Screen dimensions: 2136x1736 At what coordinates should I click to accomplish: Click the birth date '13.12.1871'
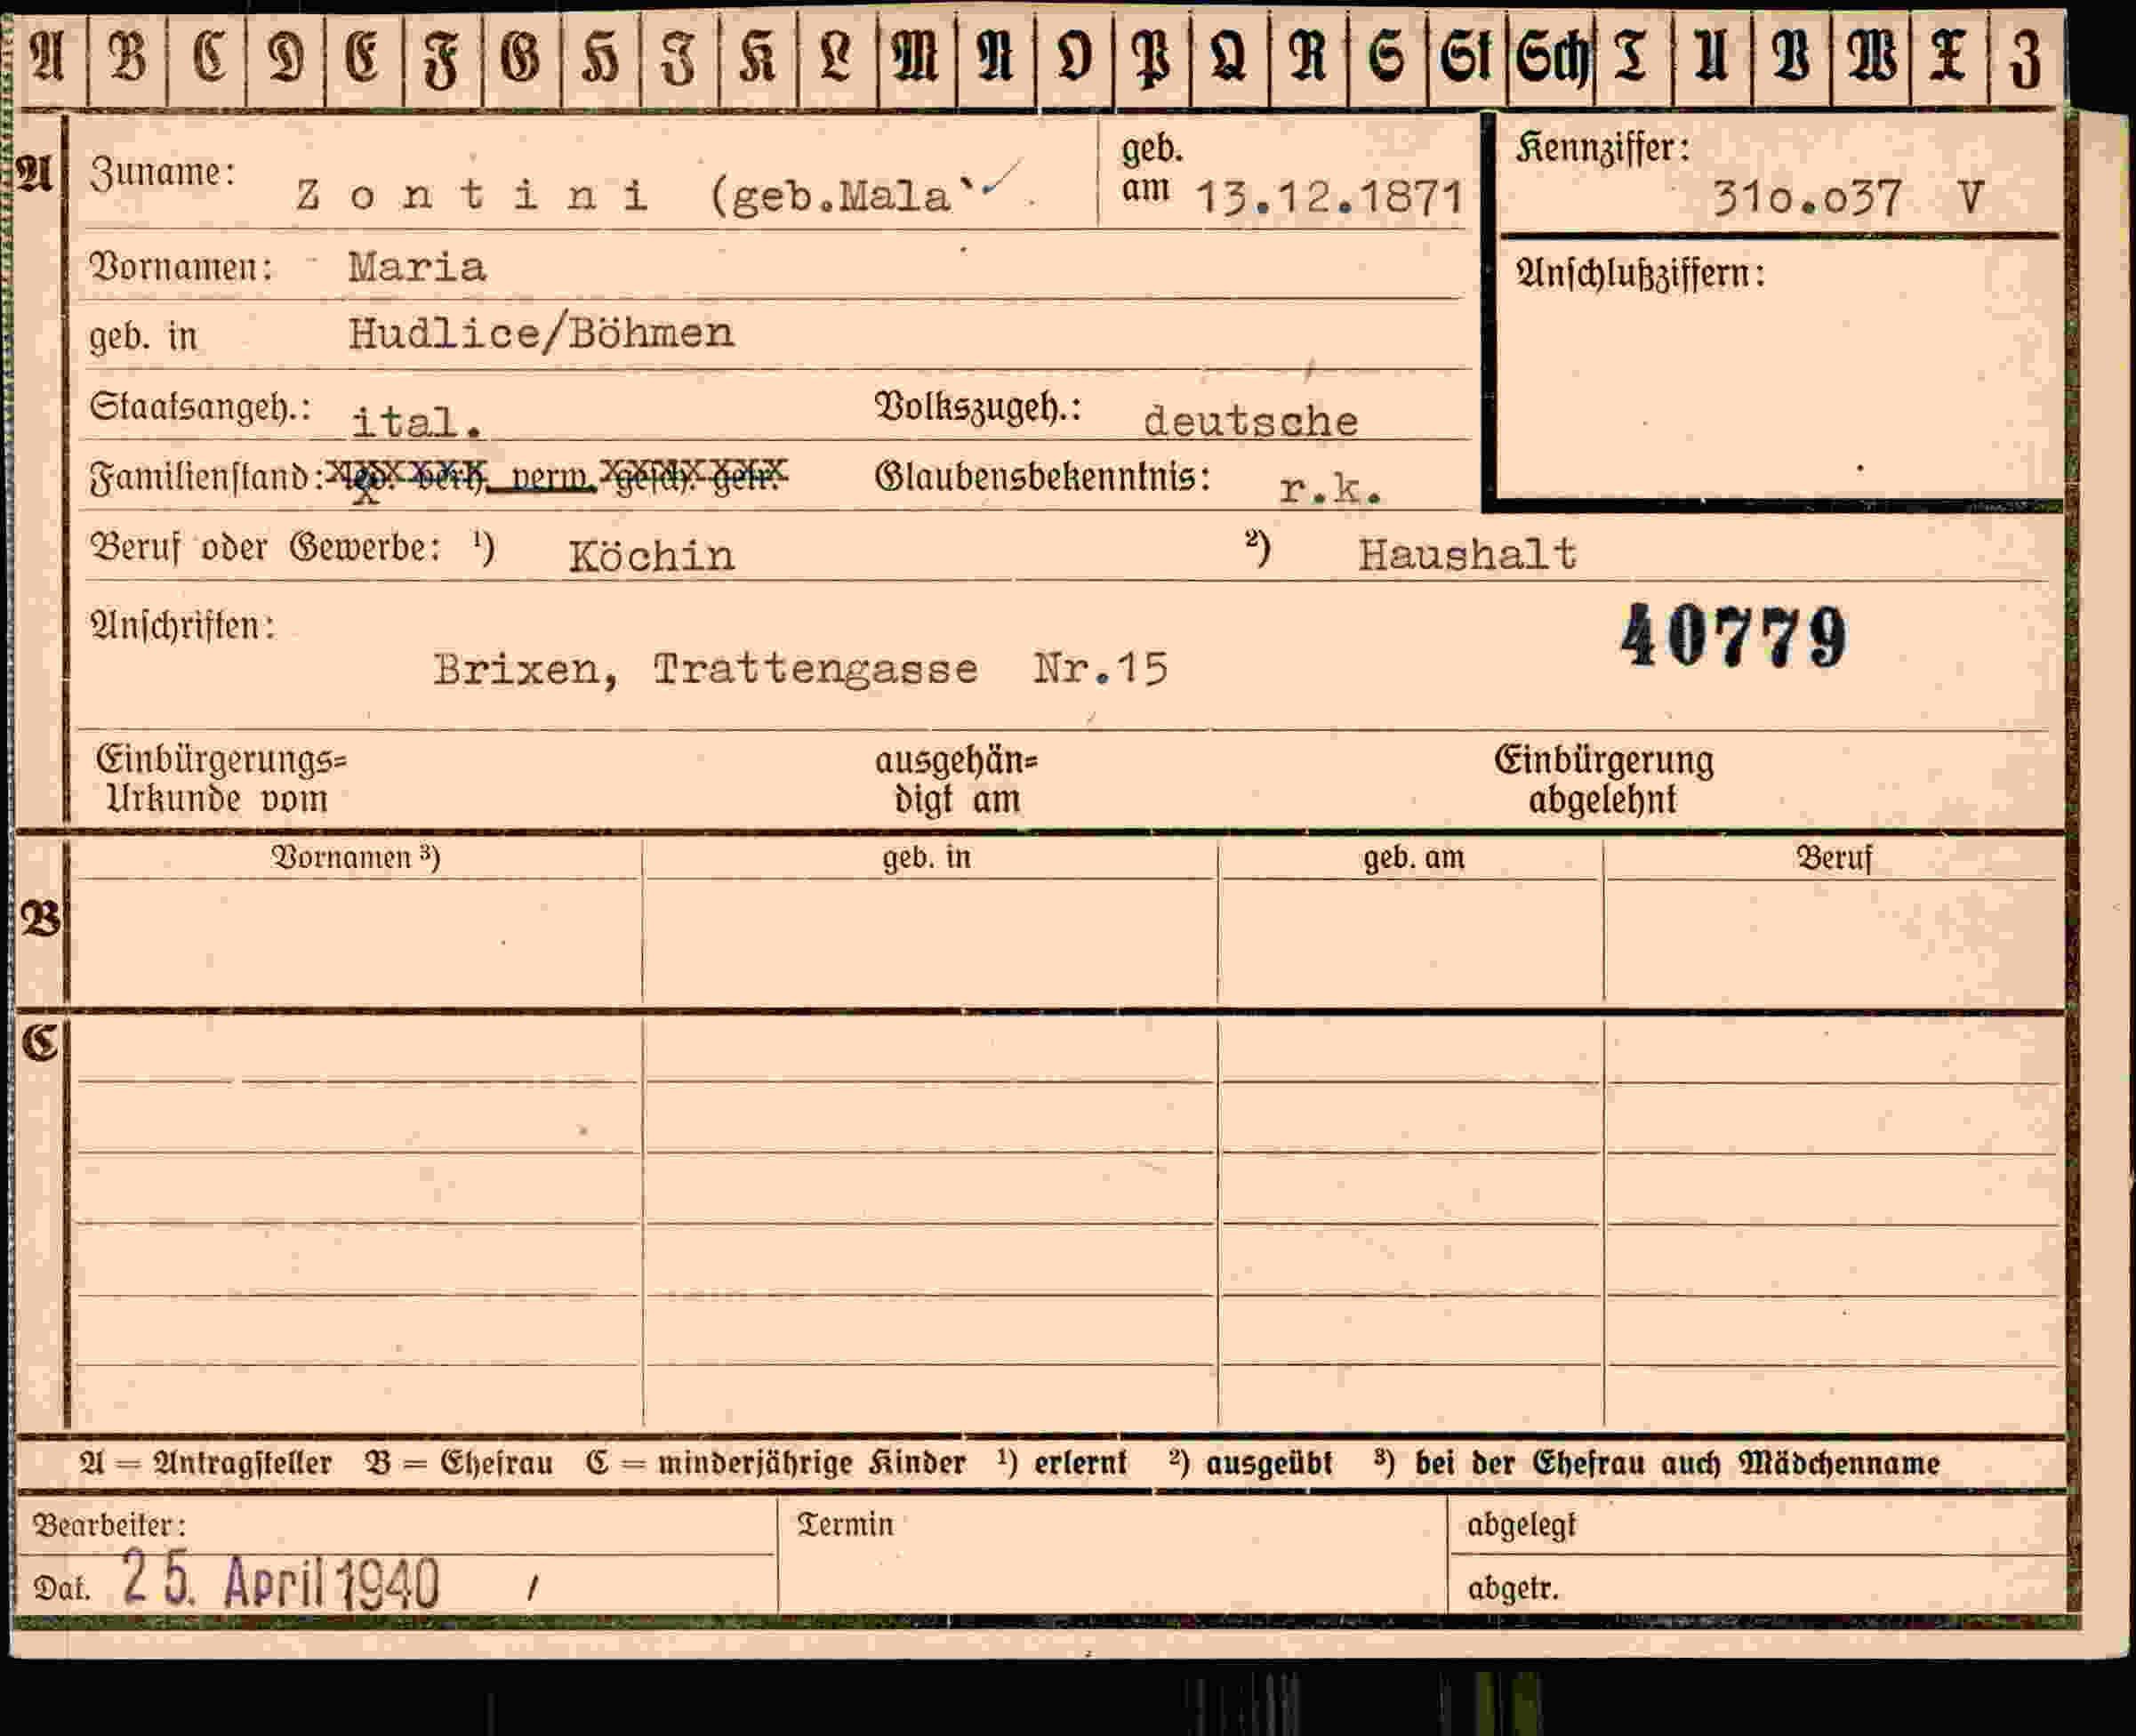pos(1331,197)
